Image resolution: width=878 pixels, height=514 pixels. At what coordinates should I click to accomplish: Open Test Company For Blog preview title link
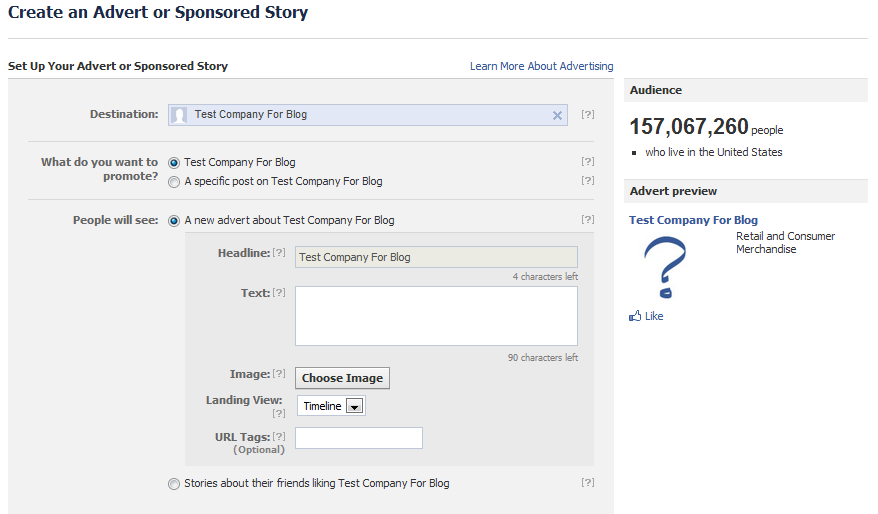pos(693,220)
